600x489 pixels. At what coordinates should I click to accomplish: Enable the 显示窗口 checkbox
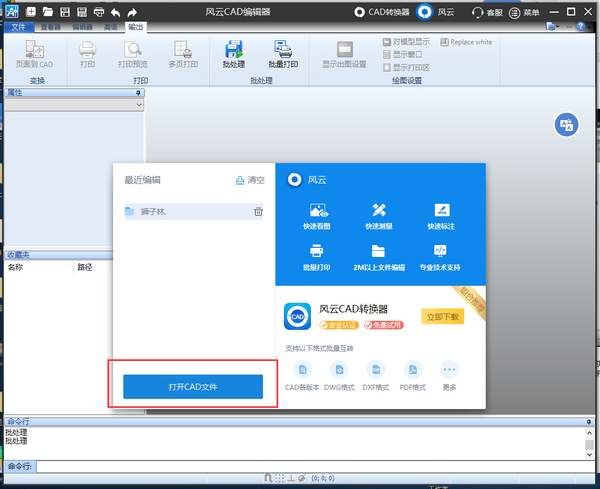point(386,55)
